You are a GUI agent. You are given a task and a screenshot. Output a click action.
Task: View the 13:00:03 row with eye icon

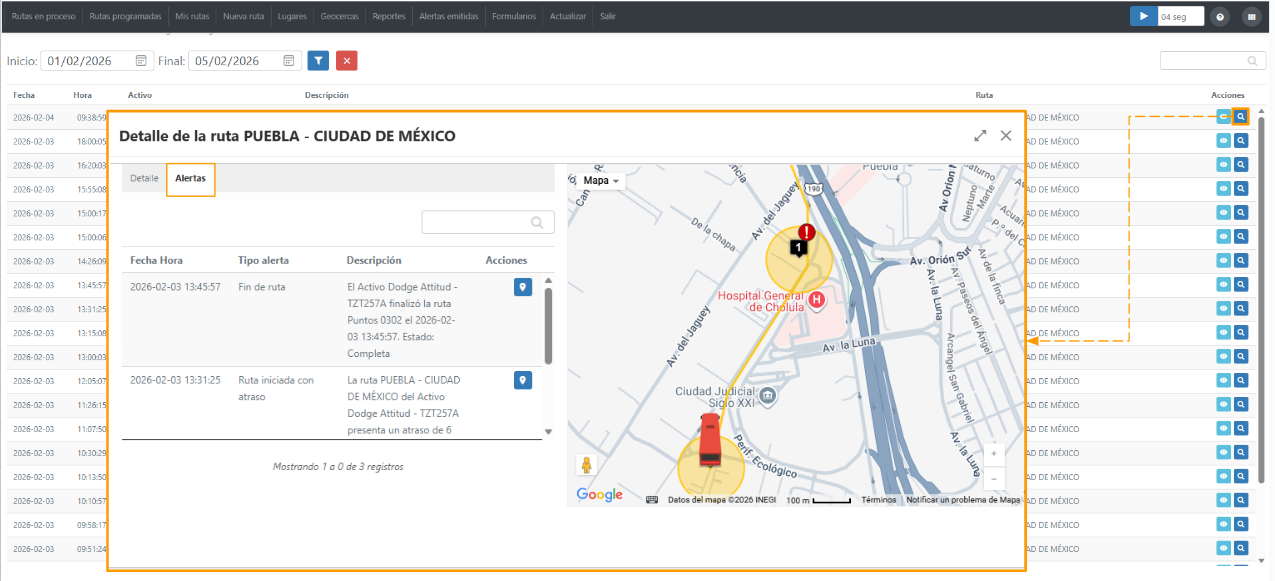click(x=1223, y=356)
